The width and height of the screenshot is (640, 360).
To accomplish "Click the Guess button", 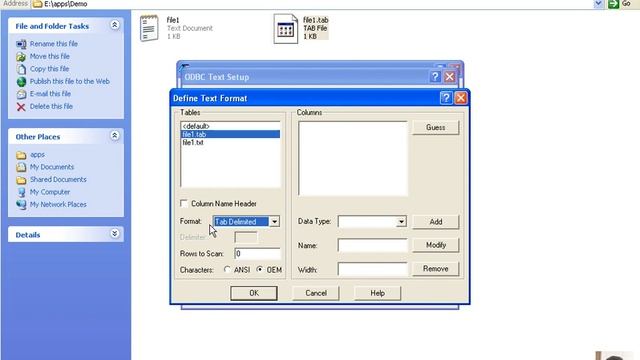I will click(x=436, y=127).
